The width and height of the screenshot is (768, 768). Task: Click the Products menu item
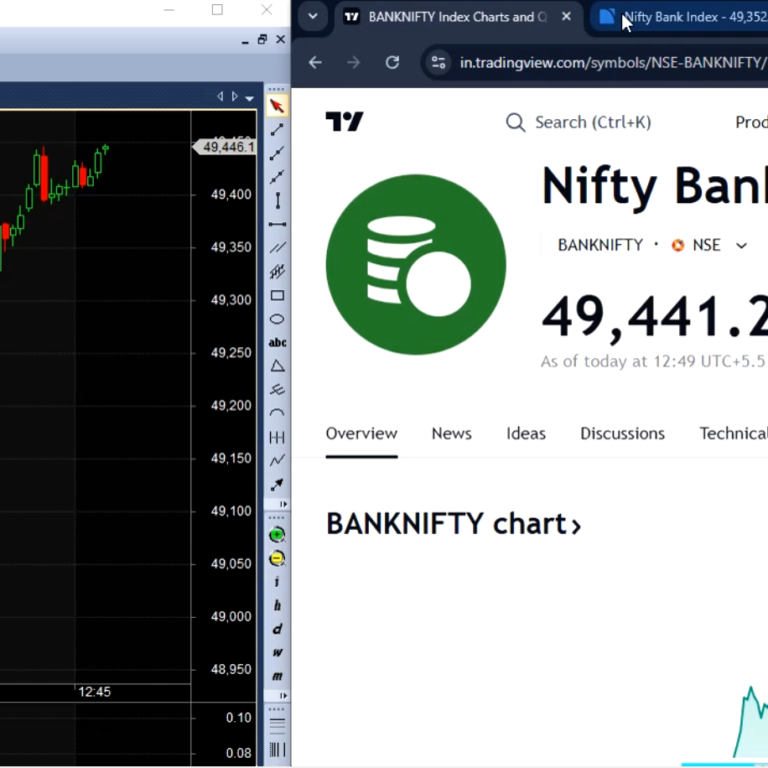751,122
